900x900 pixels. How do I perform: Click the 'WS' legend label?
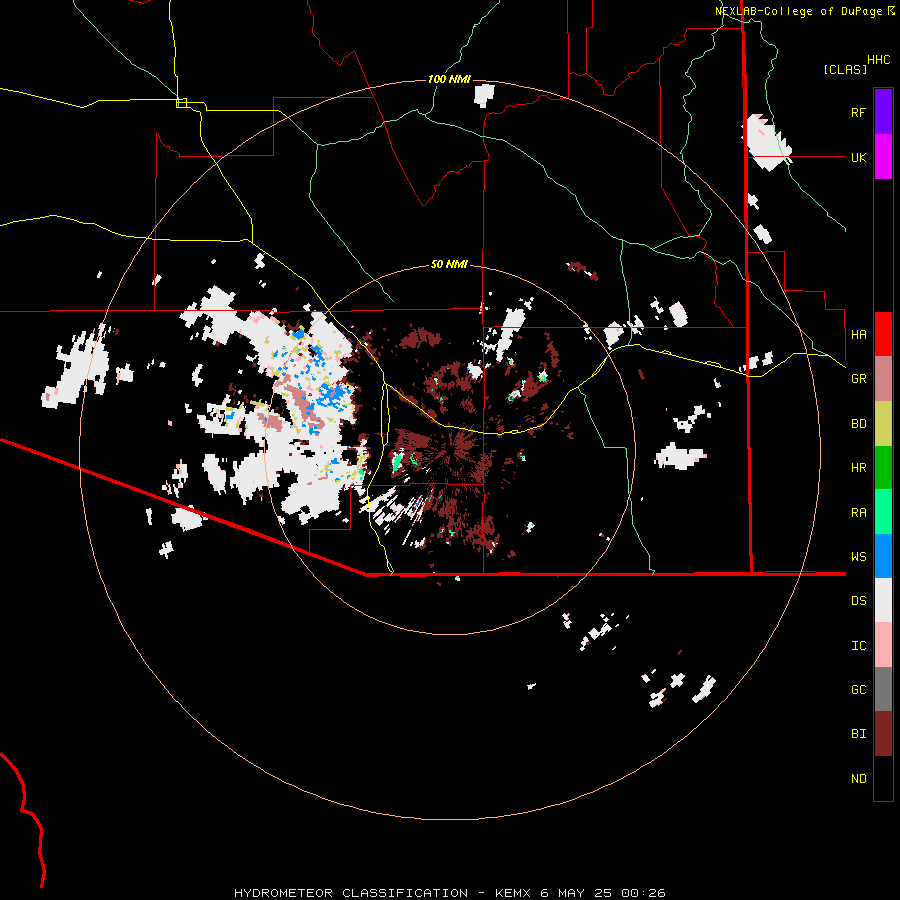point(858,557)
